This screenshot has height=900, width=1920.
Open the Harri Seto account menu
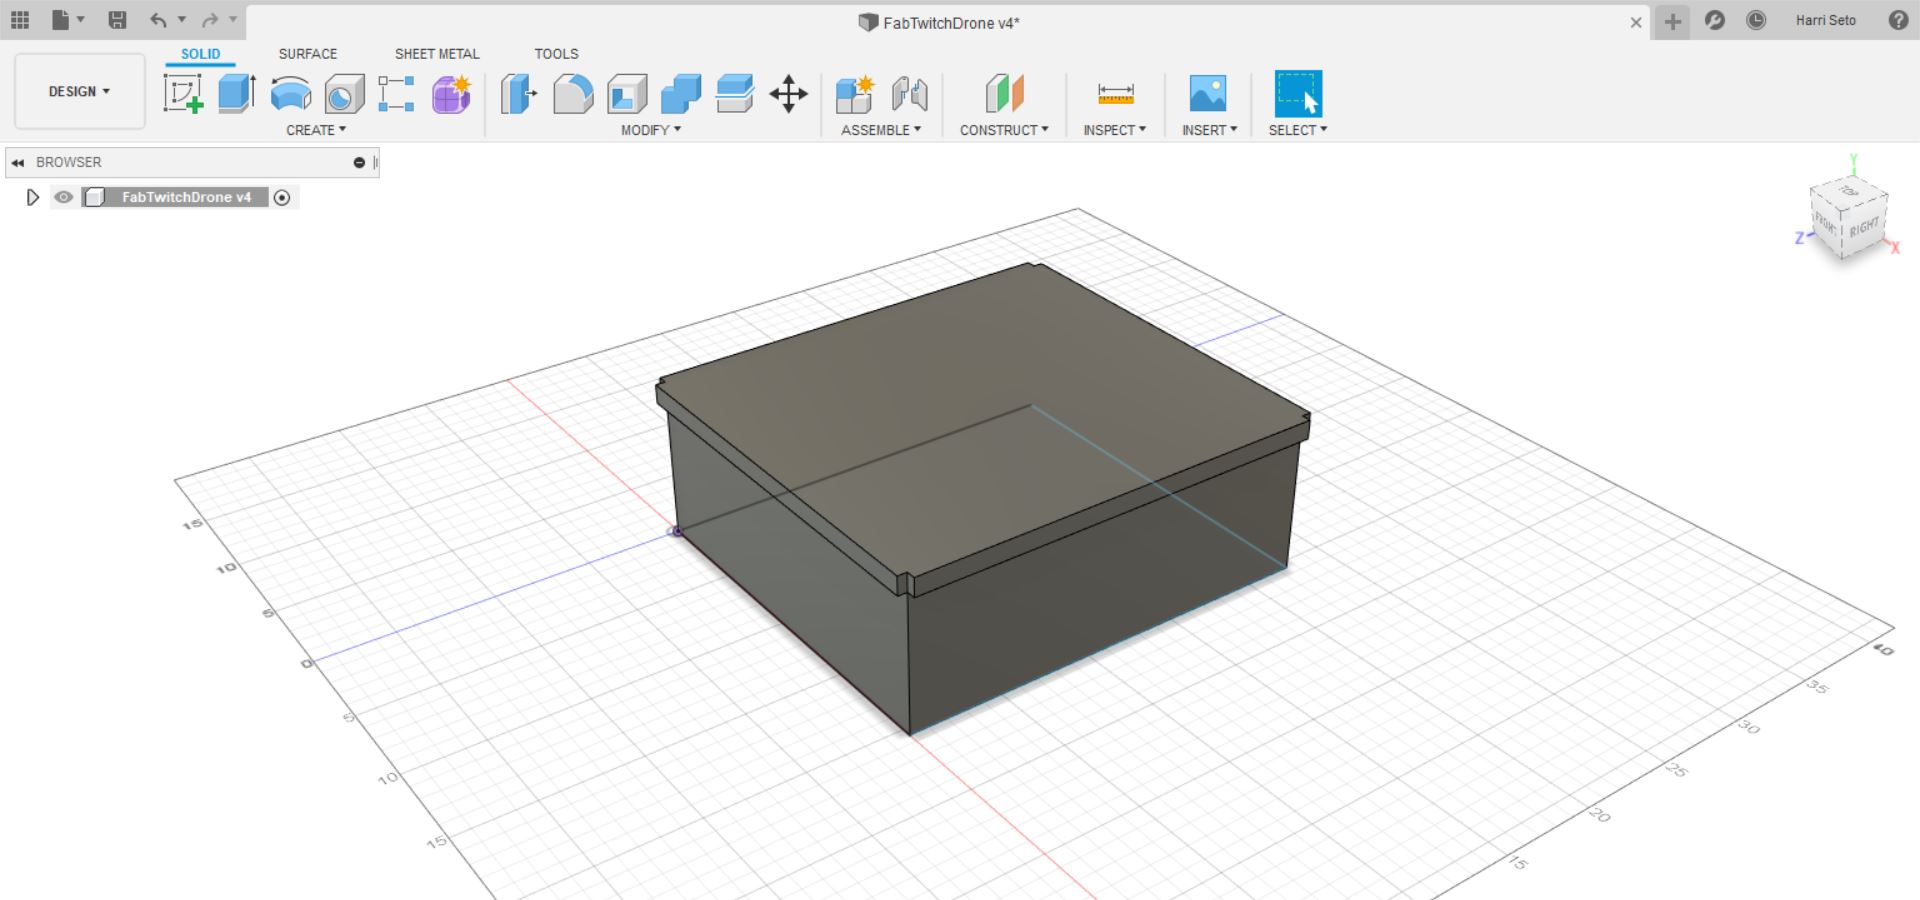tap(1825, 20)
